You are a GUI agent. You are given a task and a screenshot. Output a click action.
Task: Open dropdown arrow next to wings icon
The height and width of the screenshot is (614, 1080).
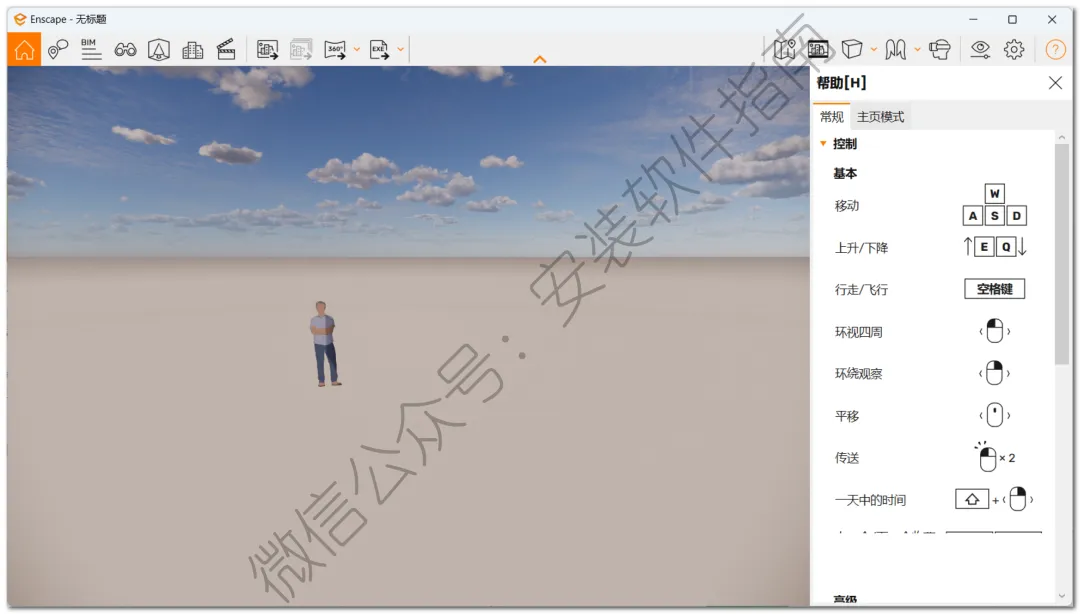click(917, 50)
